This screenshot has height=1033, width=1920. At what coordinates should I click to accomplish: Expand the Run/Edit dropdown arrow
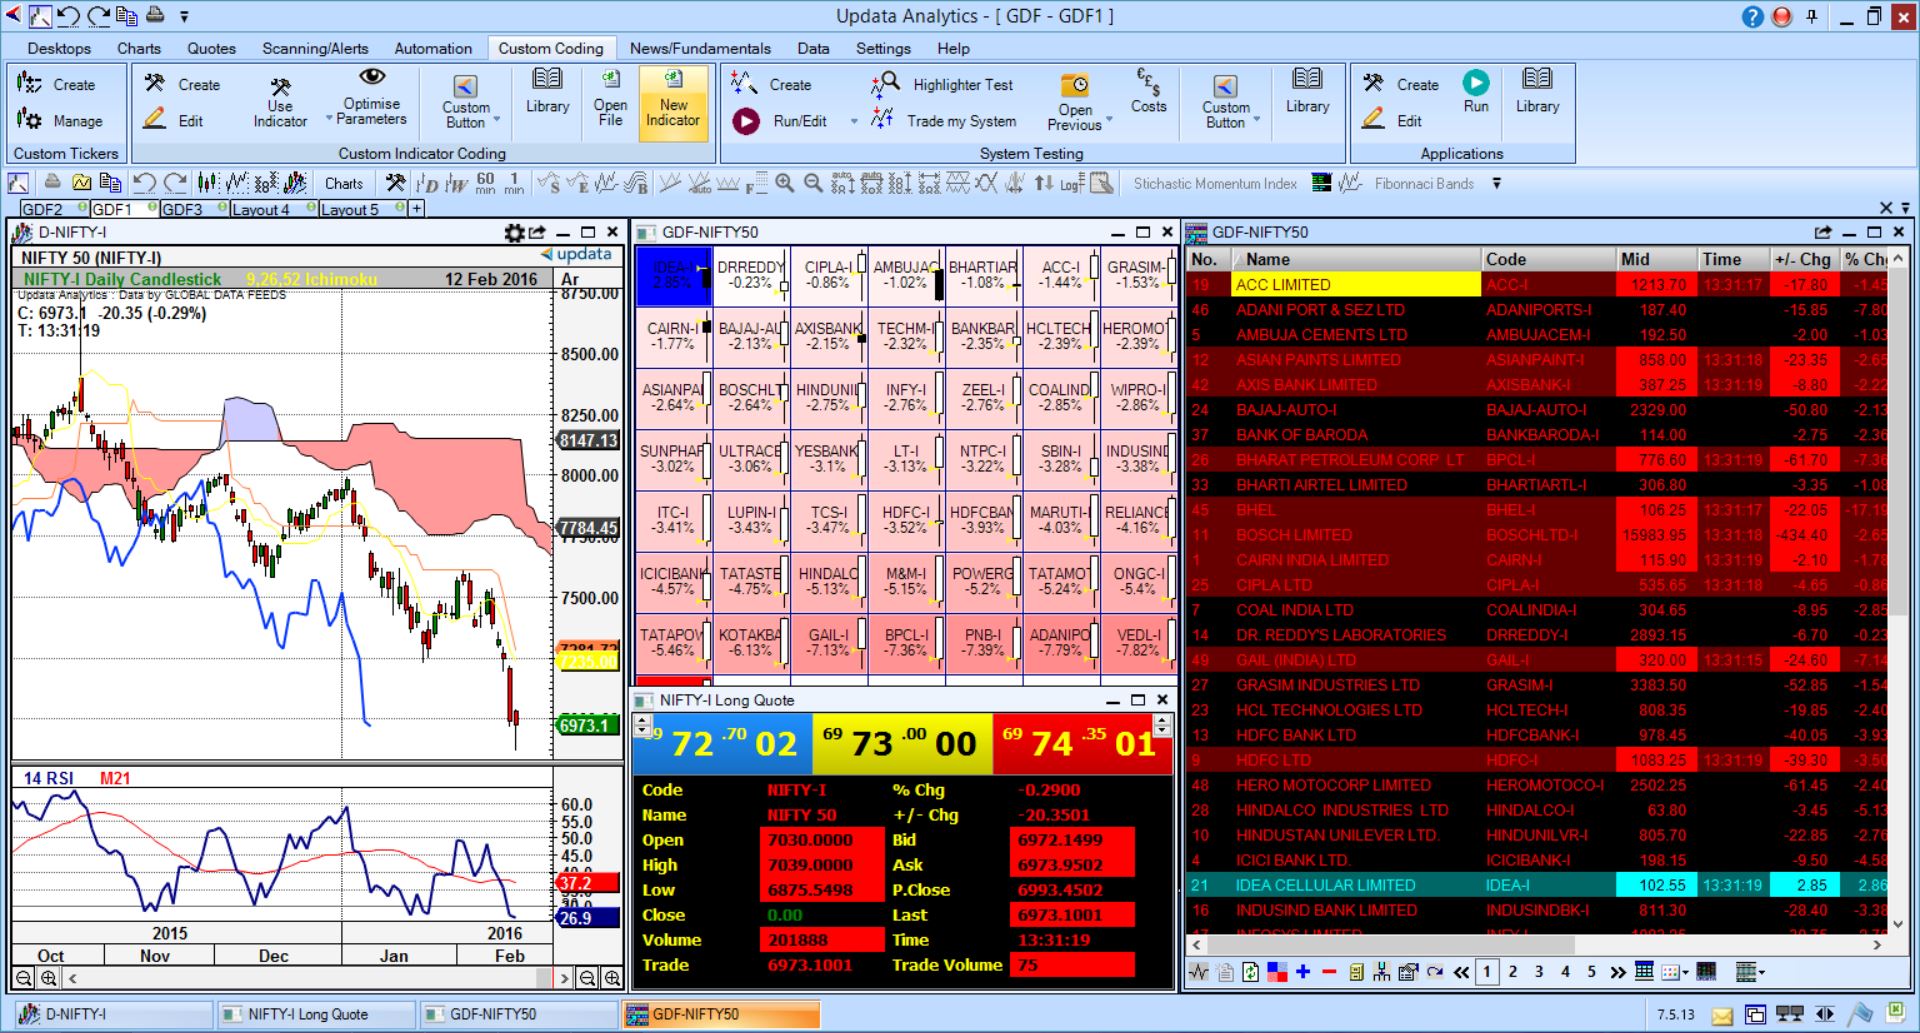click(854, 122)
